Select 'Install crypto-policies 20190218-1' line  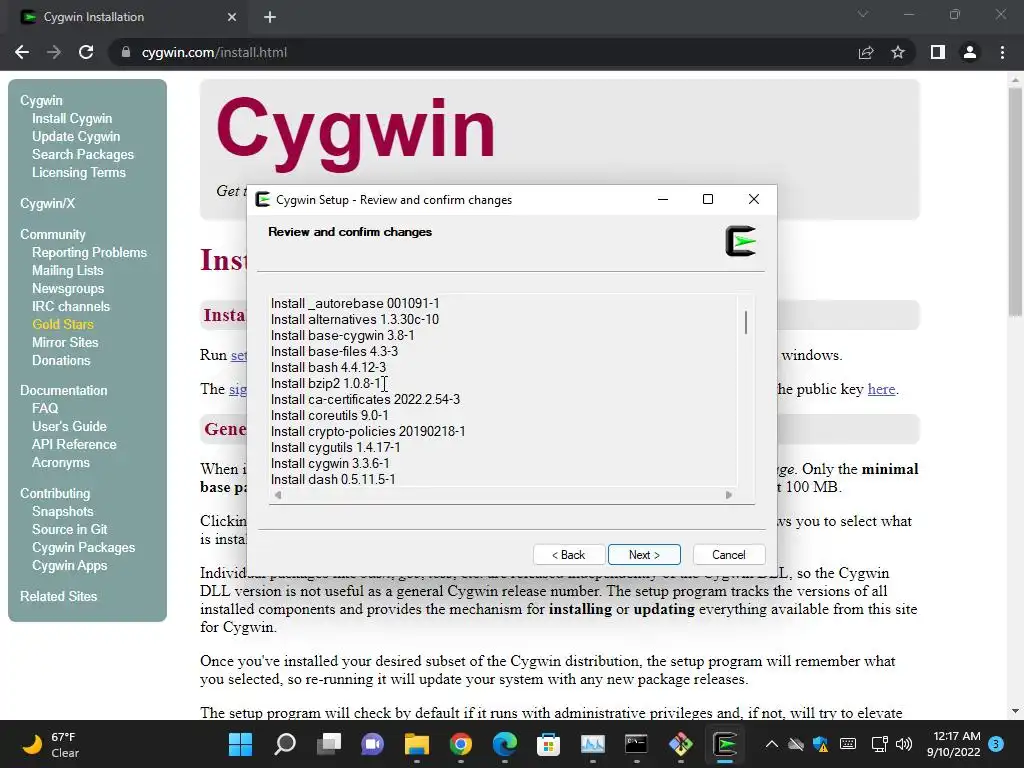point(368,431)
